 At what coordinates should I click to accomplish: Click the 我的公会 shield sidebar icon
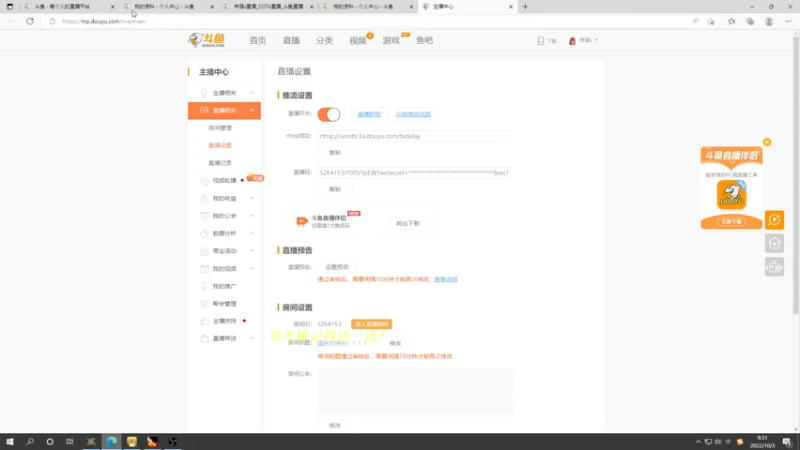tap(204, 216)
